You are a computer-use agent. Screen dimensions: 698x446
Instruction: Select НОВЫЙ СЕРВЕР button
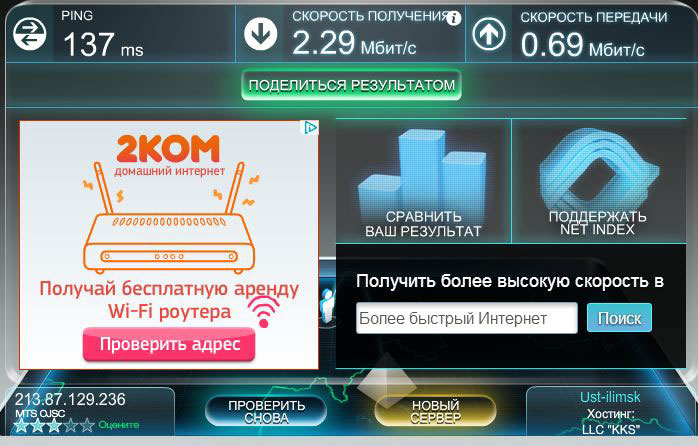435,411
